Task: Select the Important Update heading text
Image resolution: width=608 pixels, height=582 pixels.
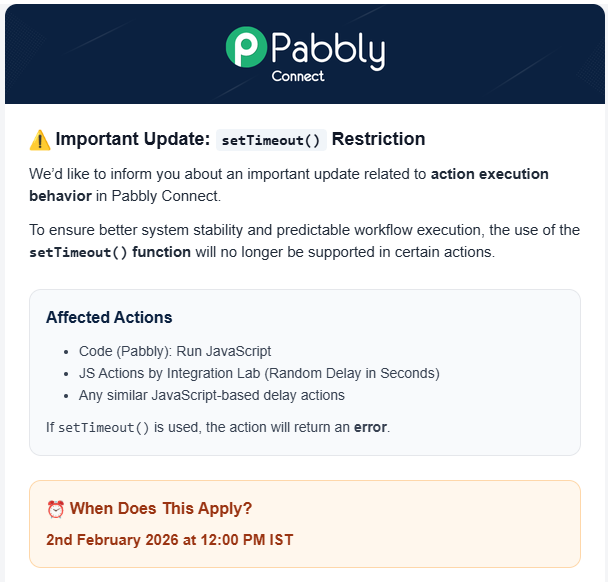Action: (x=132, y=139)
